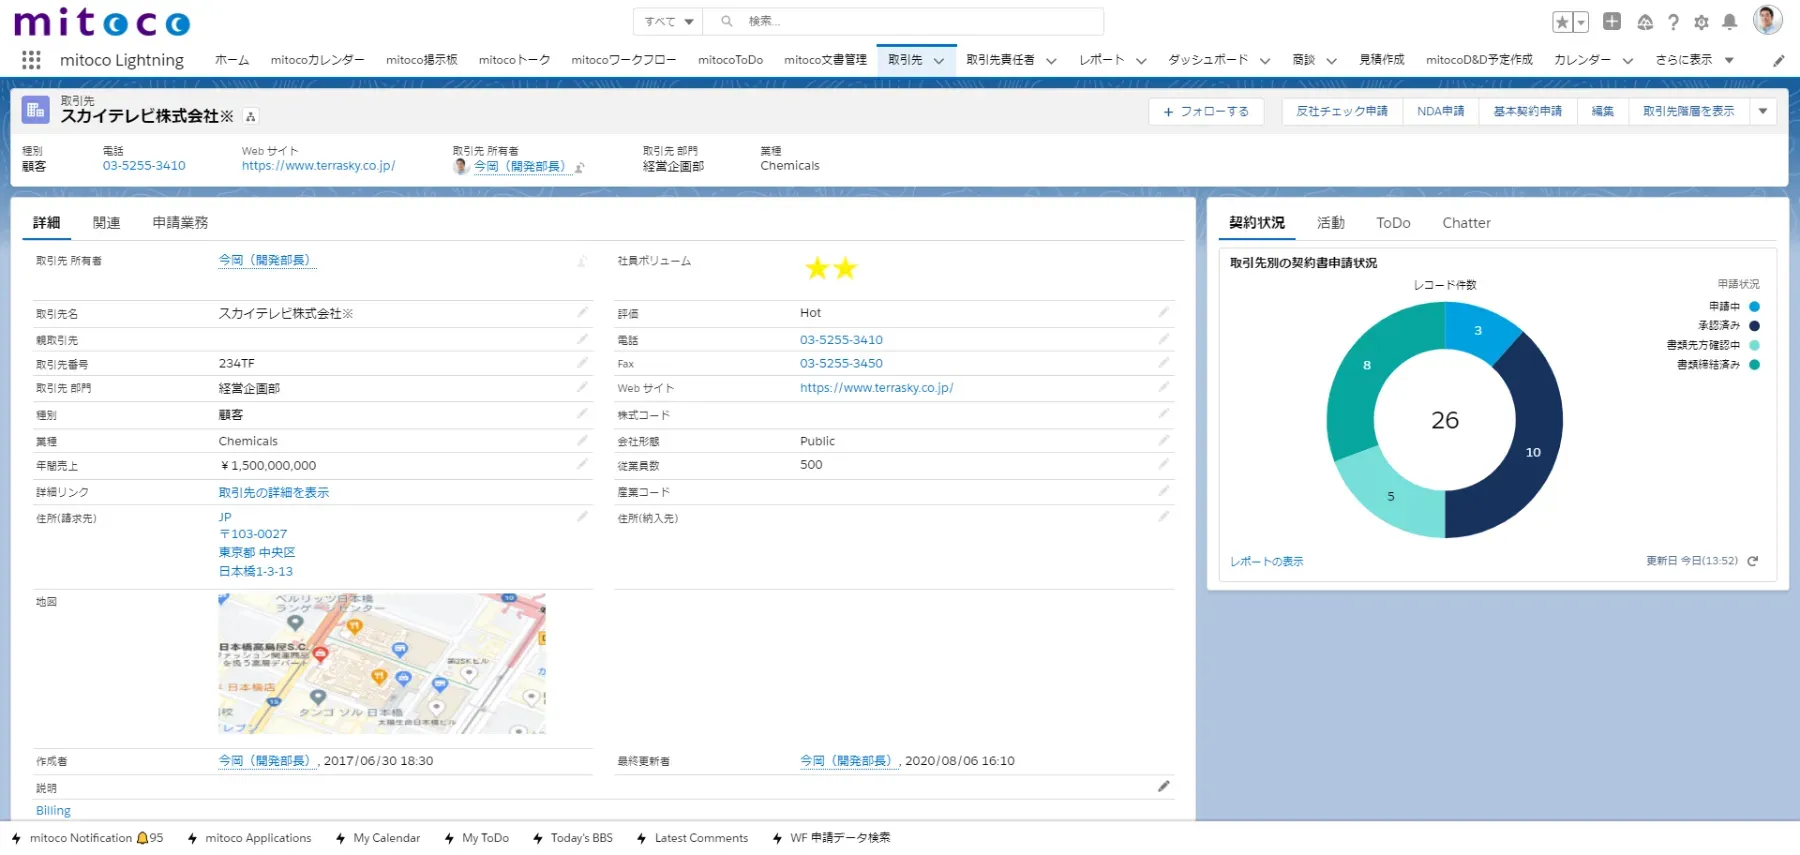Edit the 取引先名 field pencil
1800x855 pixels.
coord(582,313)
